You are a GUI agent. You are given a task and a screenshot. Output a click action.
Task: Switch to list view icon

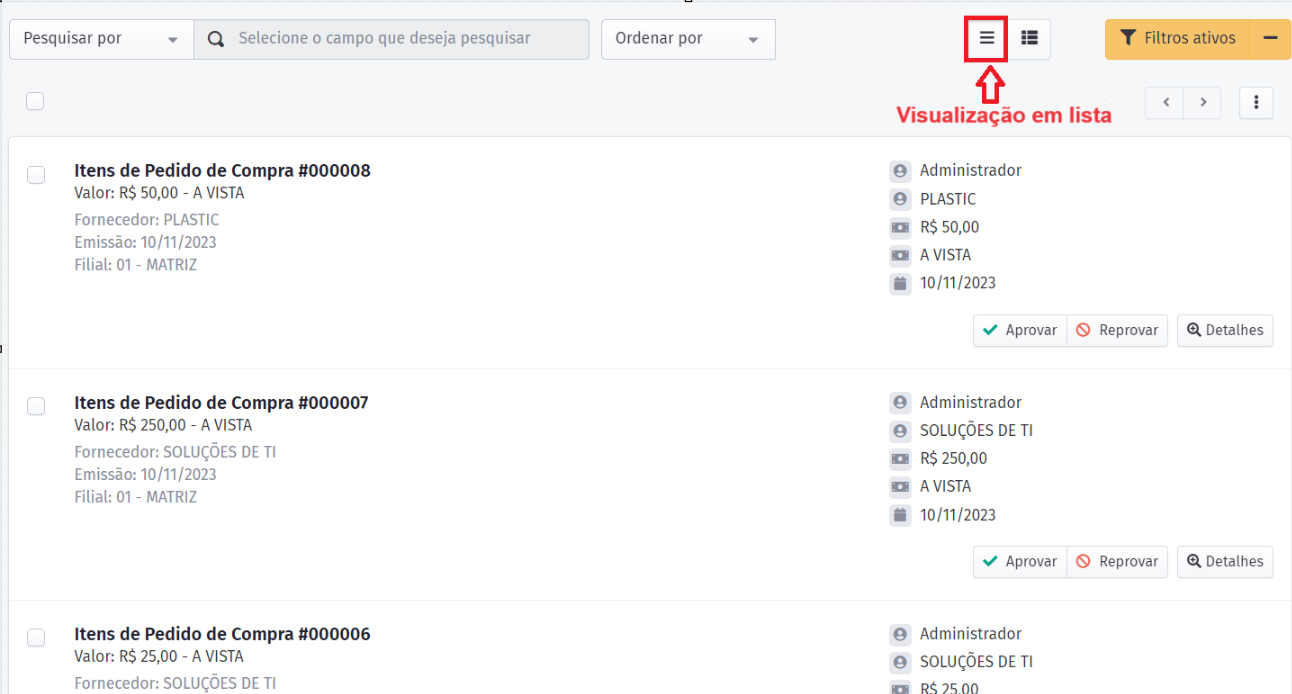[x=986, y=39]
